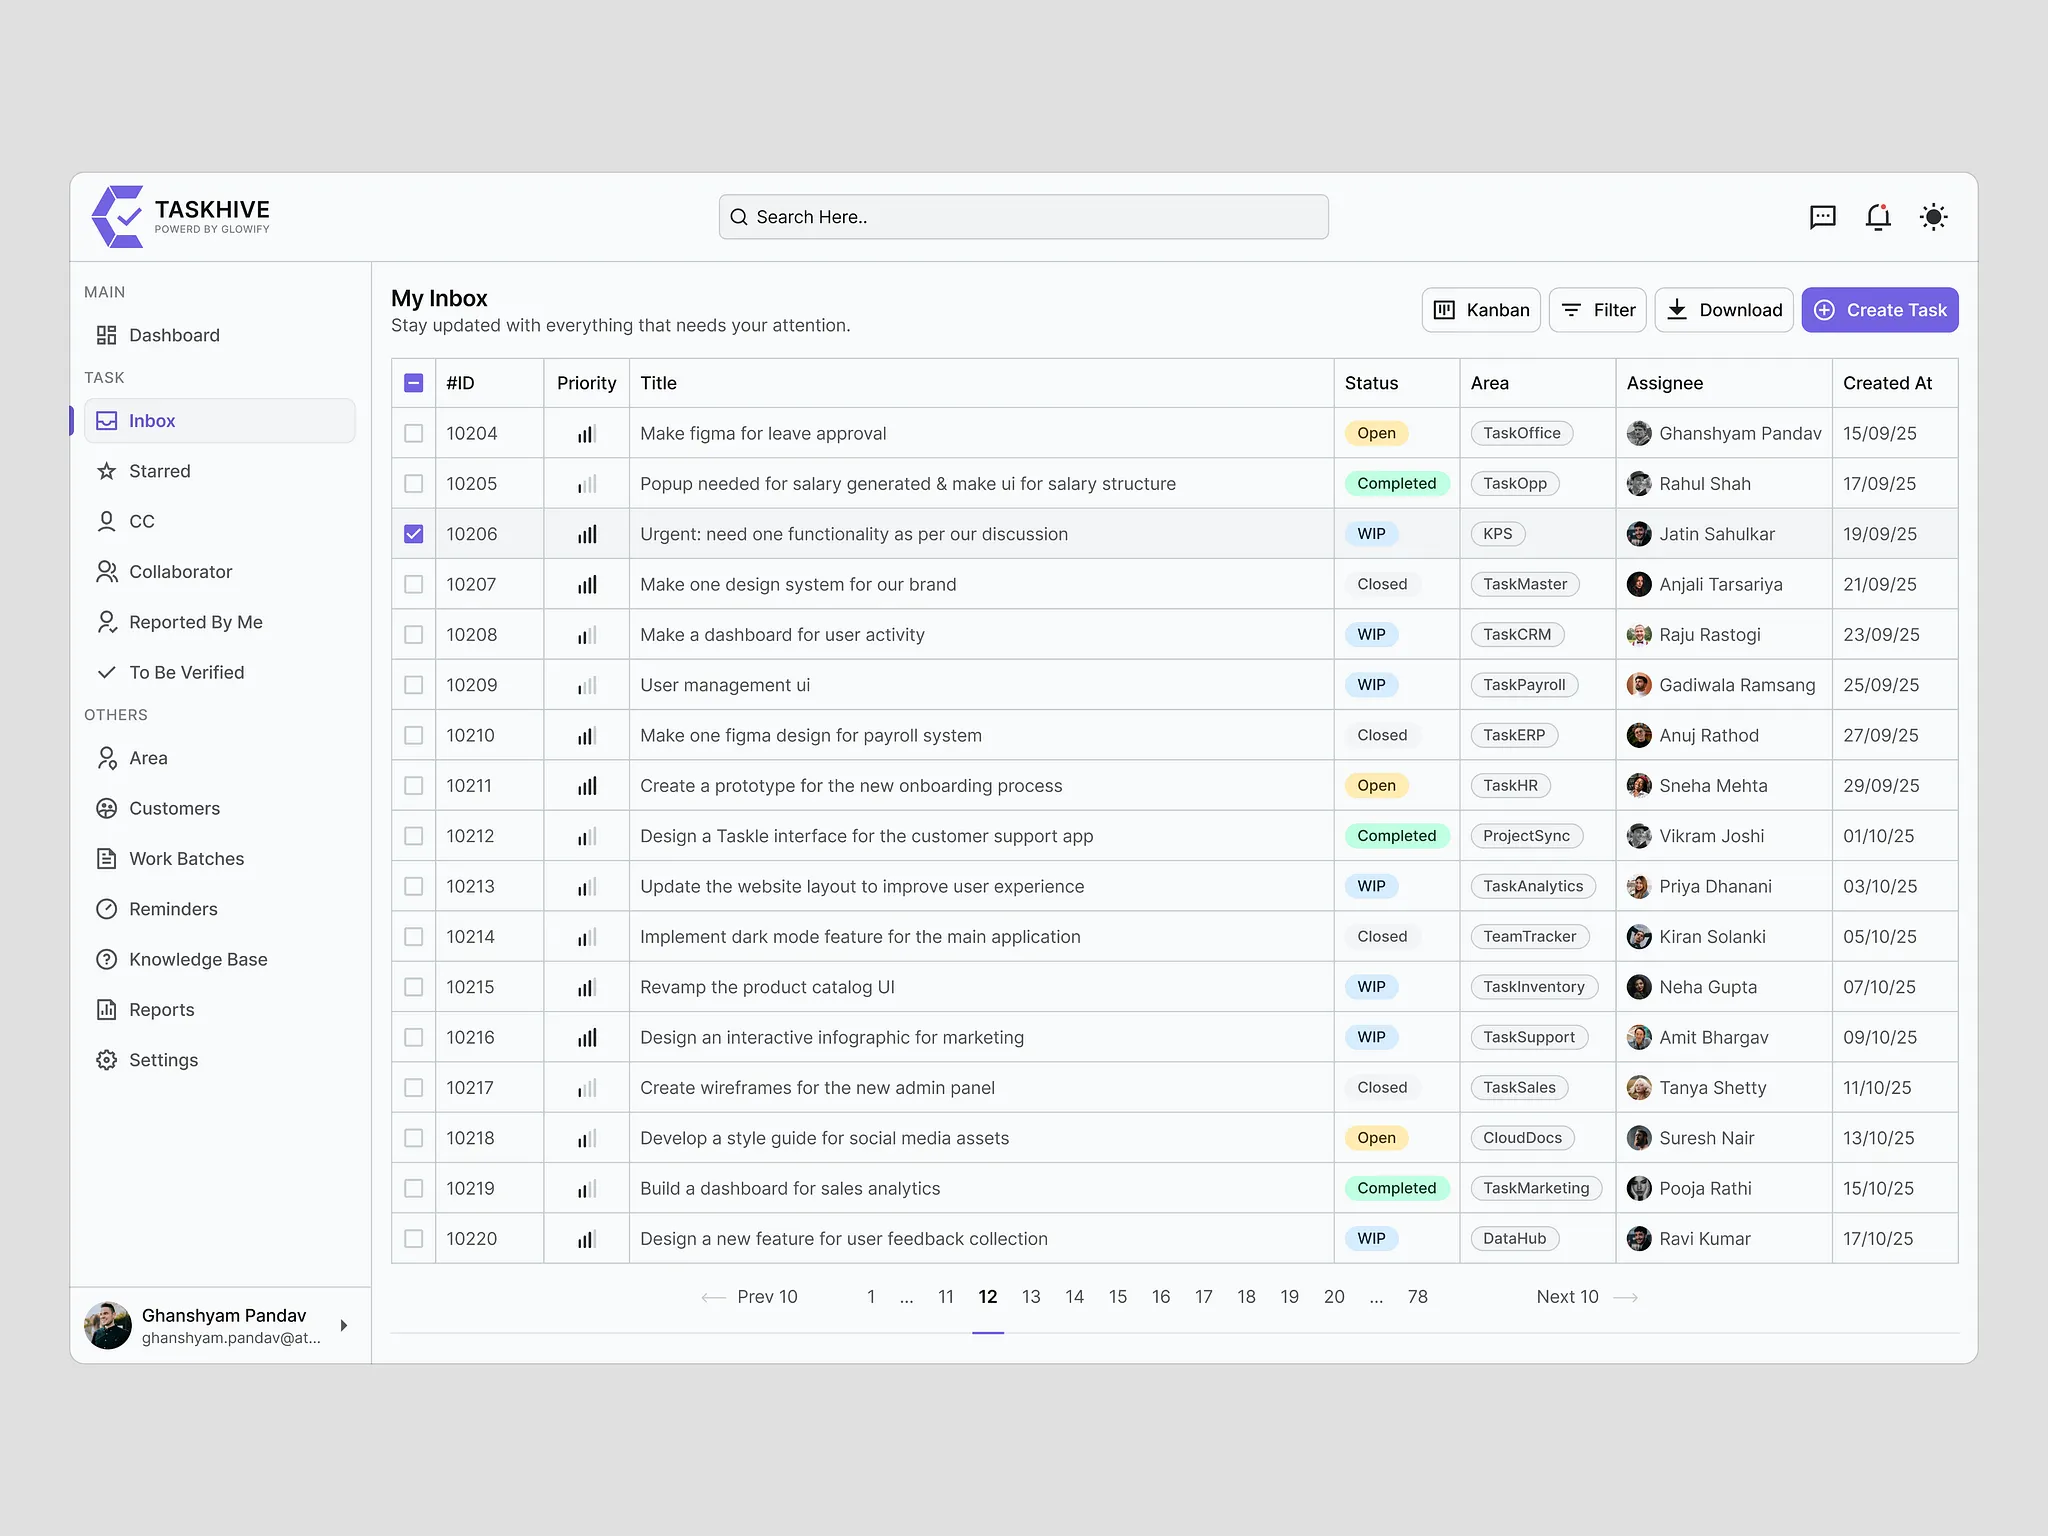Screen dimensions: 2048x1536
Task: Go to Knowledge Base in sidebar
Action: [x=198, y=959]
